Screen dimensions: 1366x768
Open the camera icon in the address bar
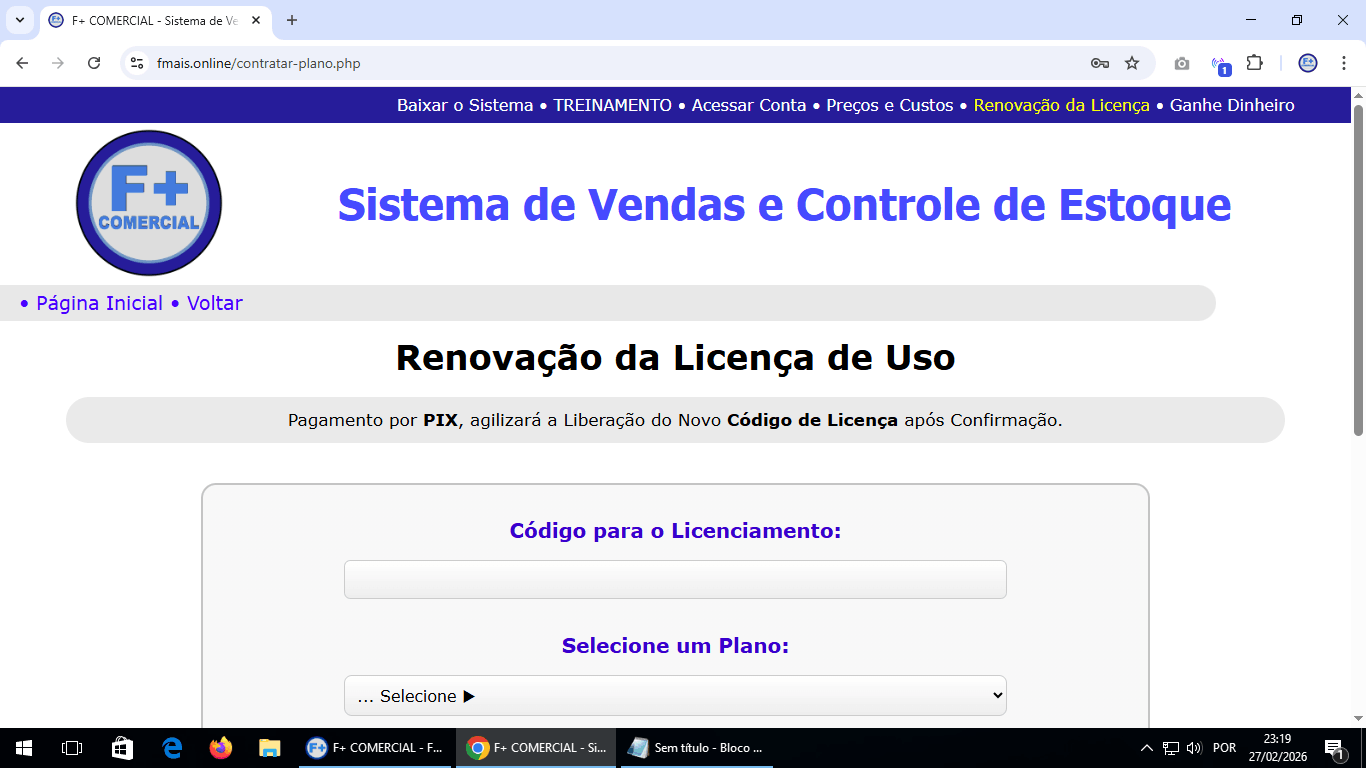click(x=1181, y=62)
